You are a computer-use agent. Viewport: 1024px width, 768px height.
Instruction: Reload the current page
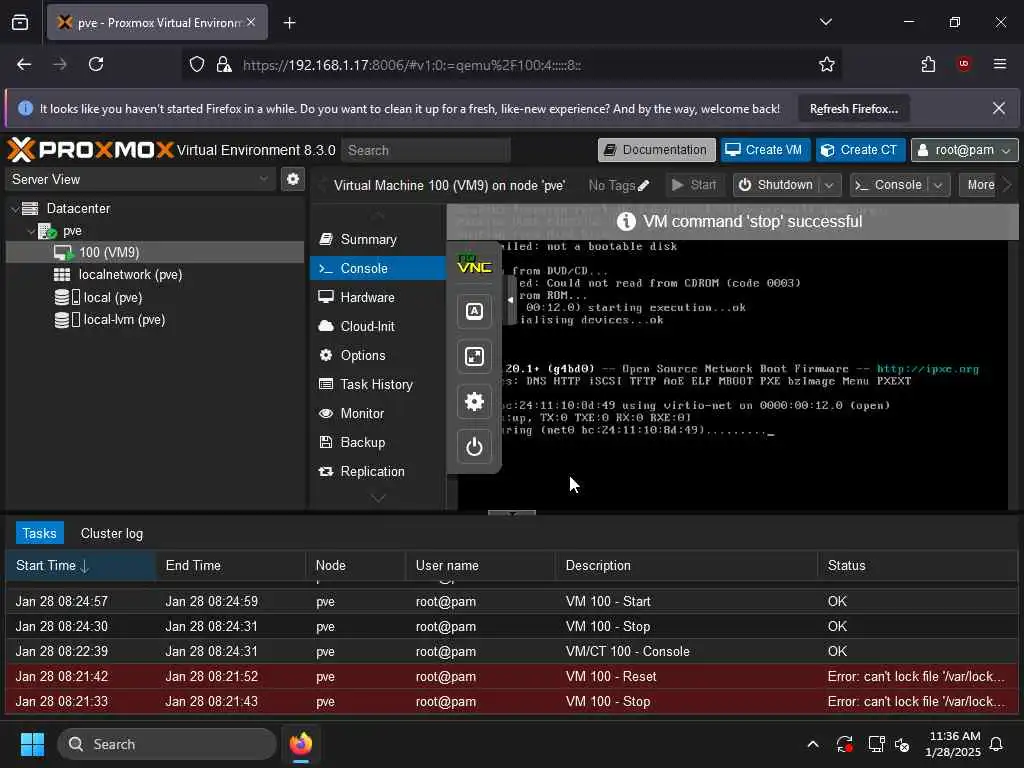point(96,64)
